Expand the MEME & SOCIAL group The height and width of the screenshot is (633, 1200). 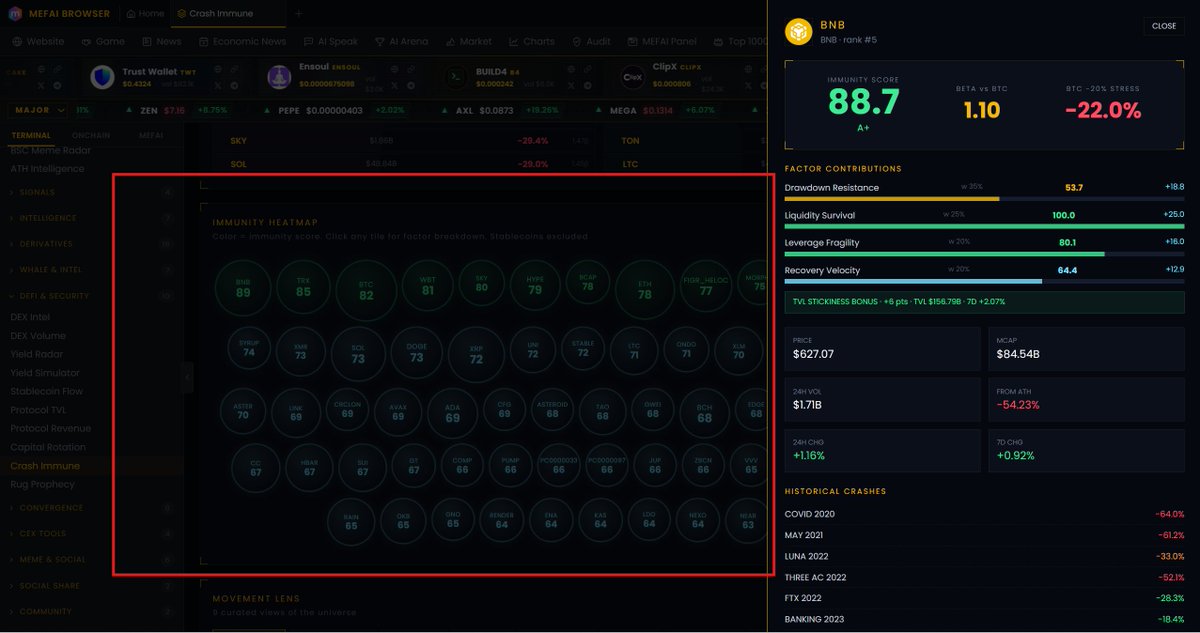point(91,560)
